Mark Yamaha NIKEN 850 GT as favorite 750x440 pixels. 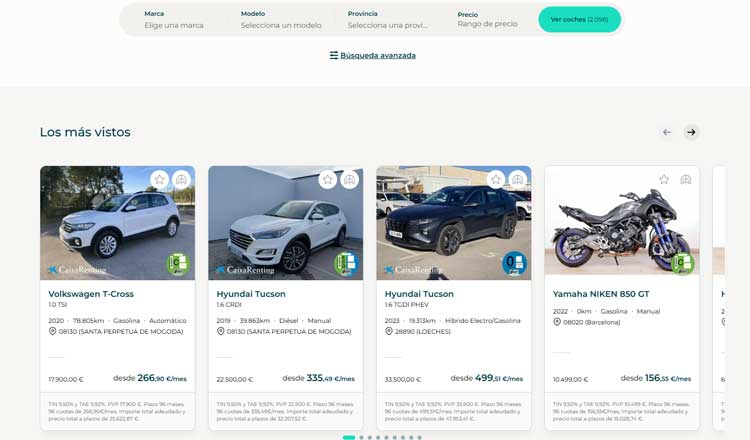[x=664, y=180]
